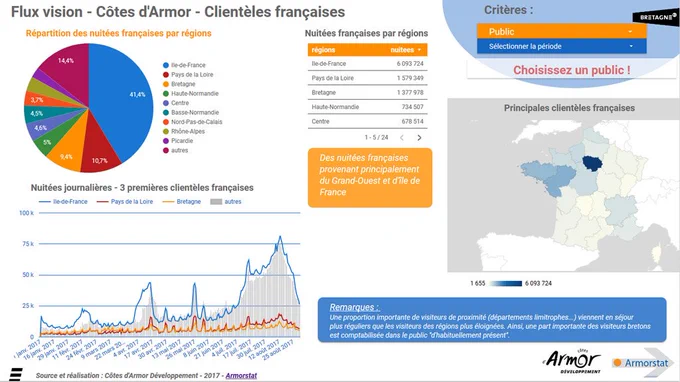Click Ile-de-France row in regions table
Image resolution: width=680 pixels, height=382 pixels.
367,63
